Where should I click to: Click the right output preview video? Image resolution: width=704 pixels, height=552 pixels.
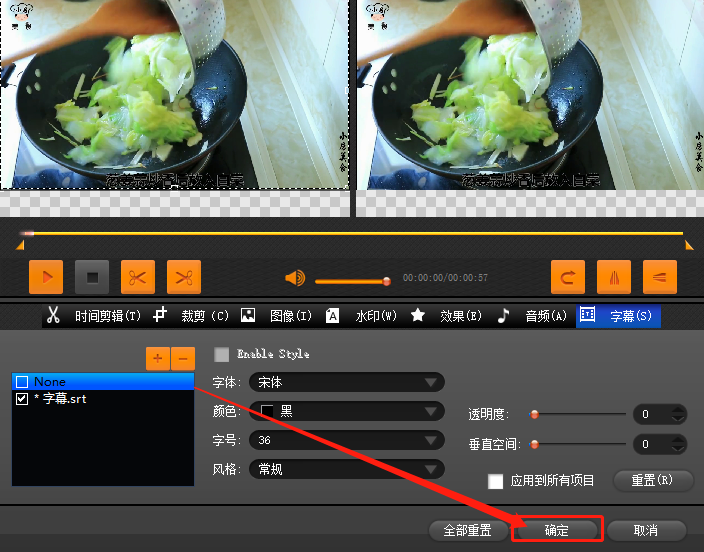[x=530, y=94]
